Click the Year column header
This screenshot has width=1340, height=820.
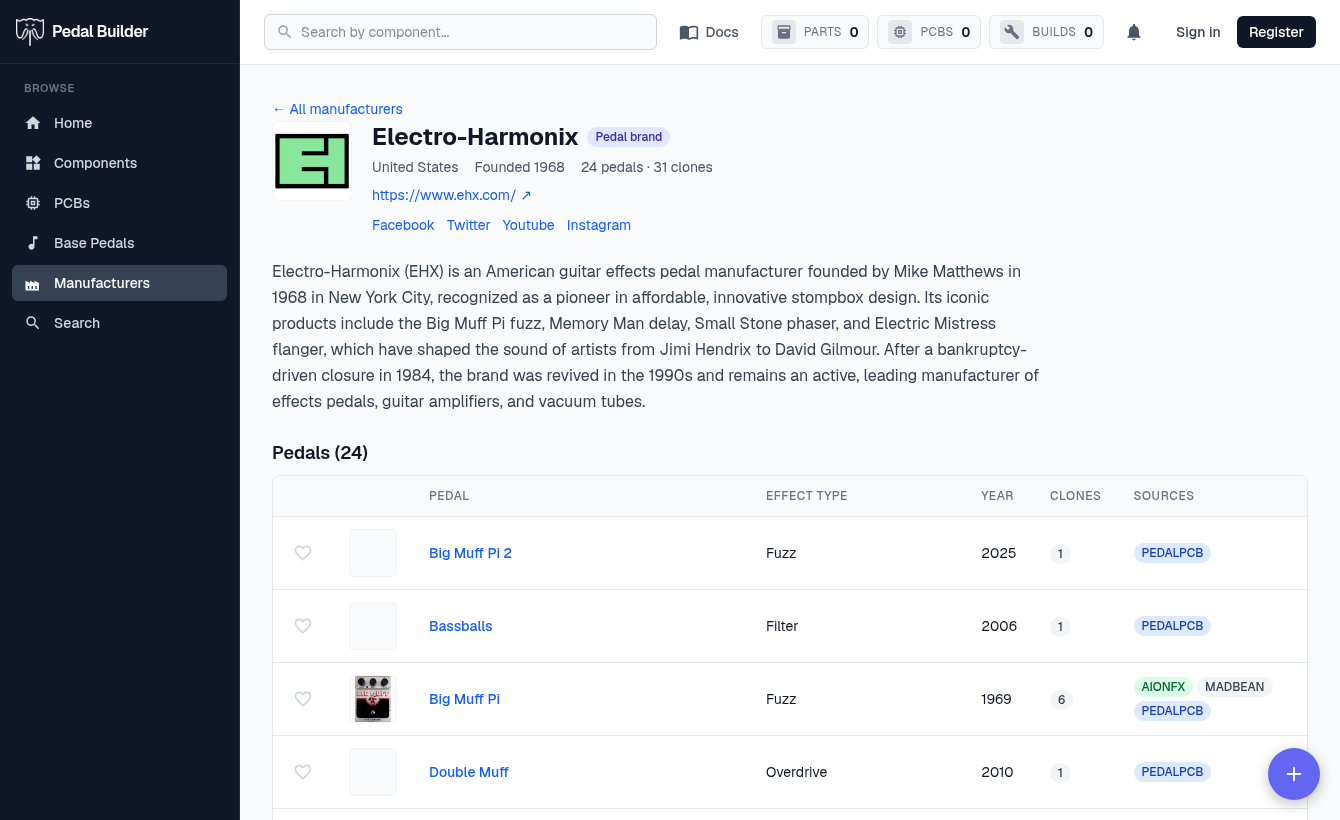[997, 496]
